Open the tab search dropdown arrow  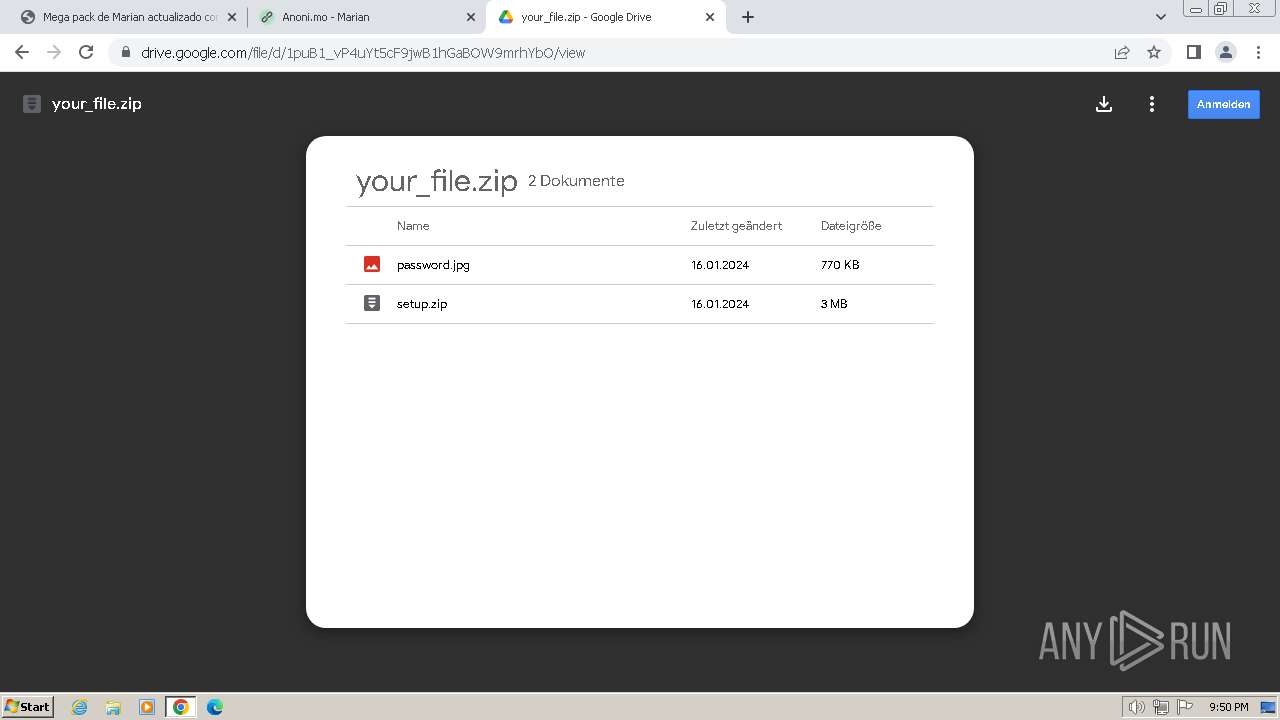click(1161, 17)
